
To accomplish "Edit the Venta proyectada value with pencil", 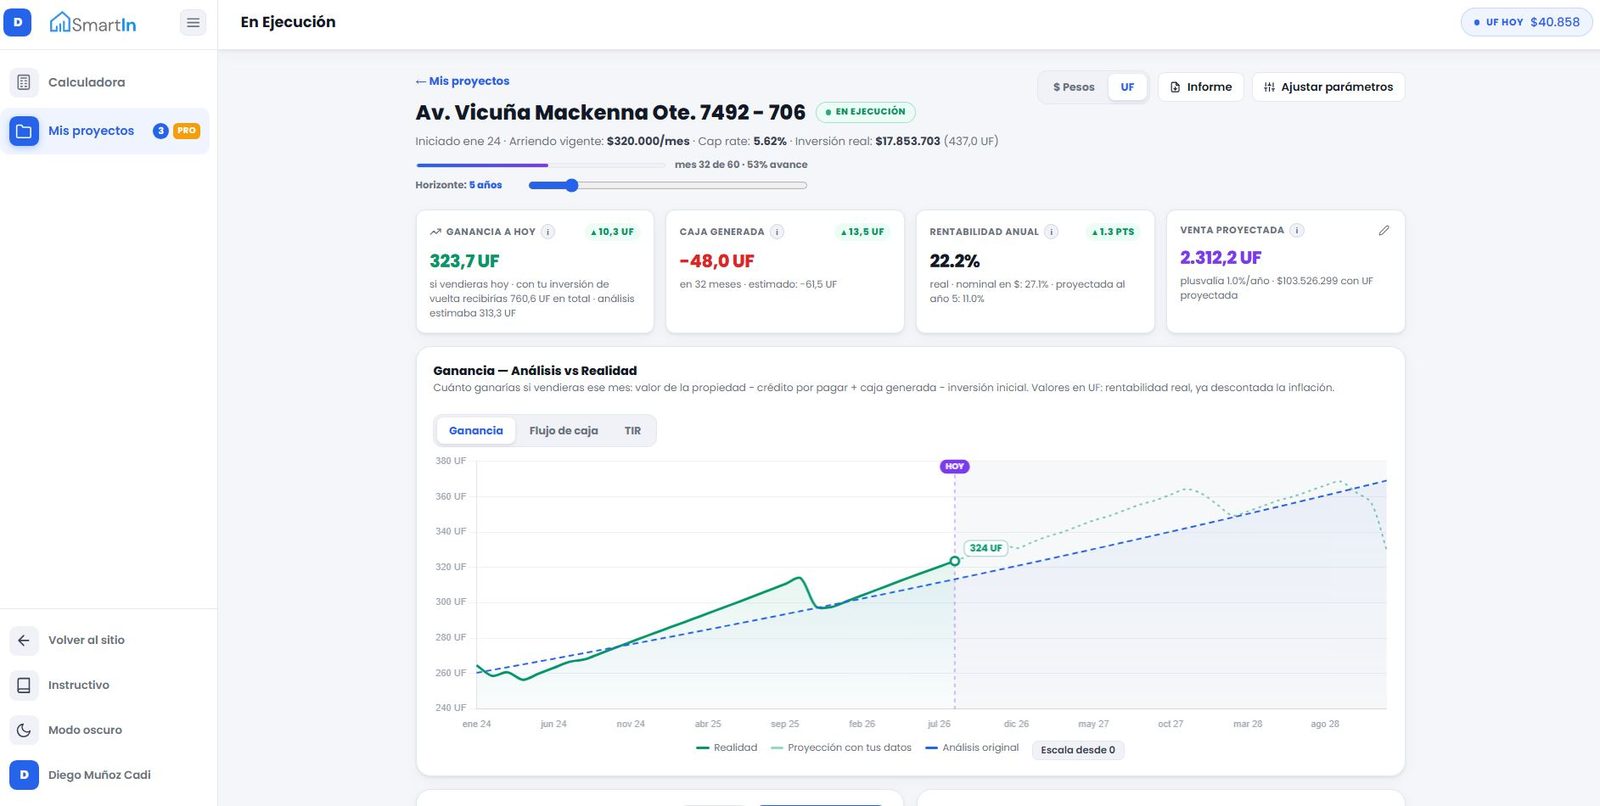I will (x=1384, y=230).
